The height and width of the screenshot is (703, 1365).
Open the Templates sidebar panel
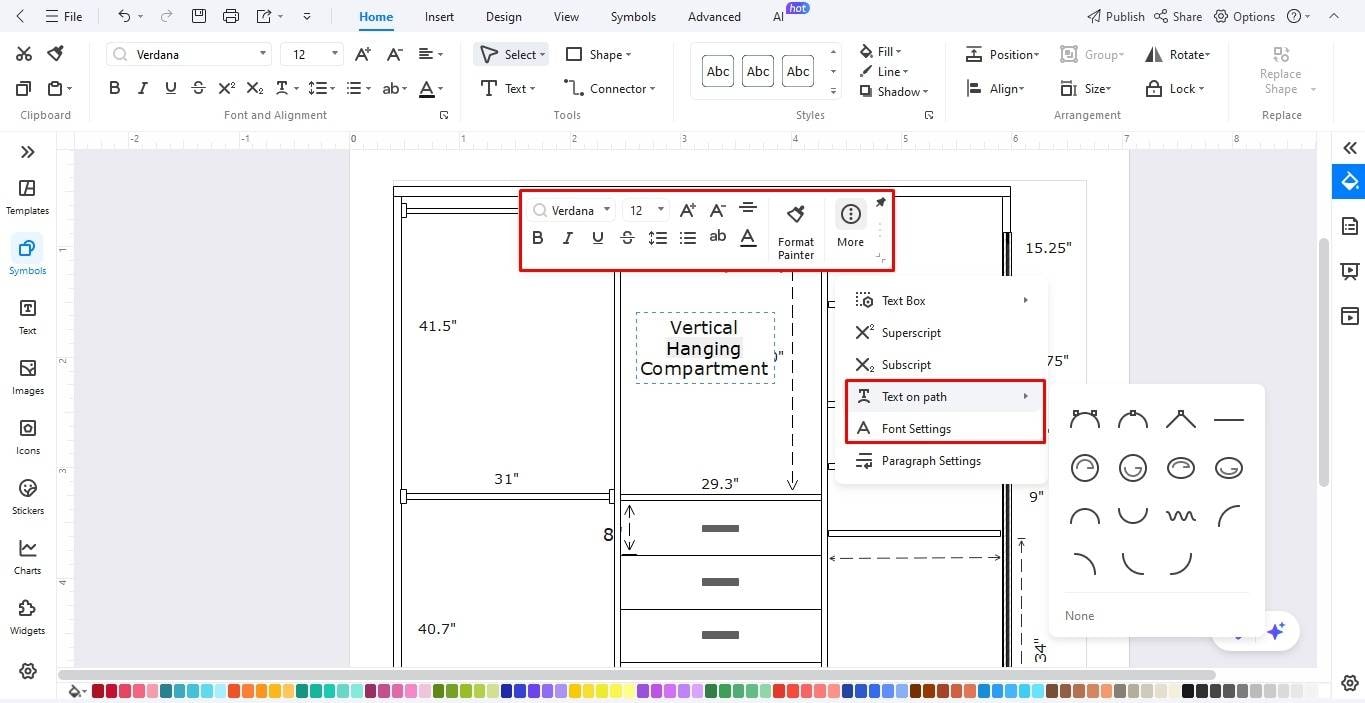[28, 197]
